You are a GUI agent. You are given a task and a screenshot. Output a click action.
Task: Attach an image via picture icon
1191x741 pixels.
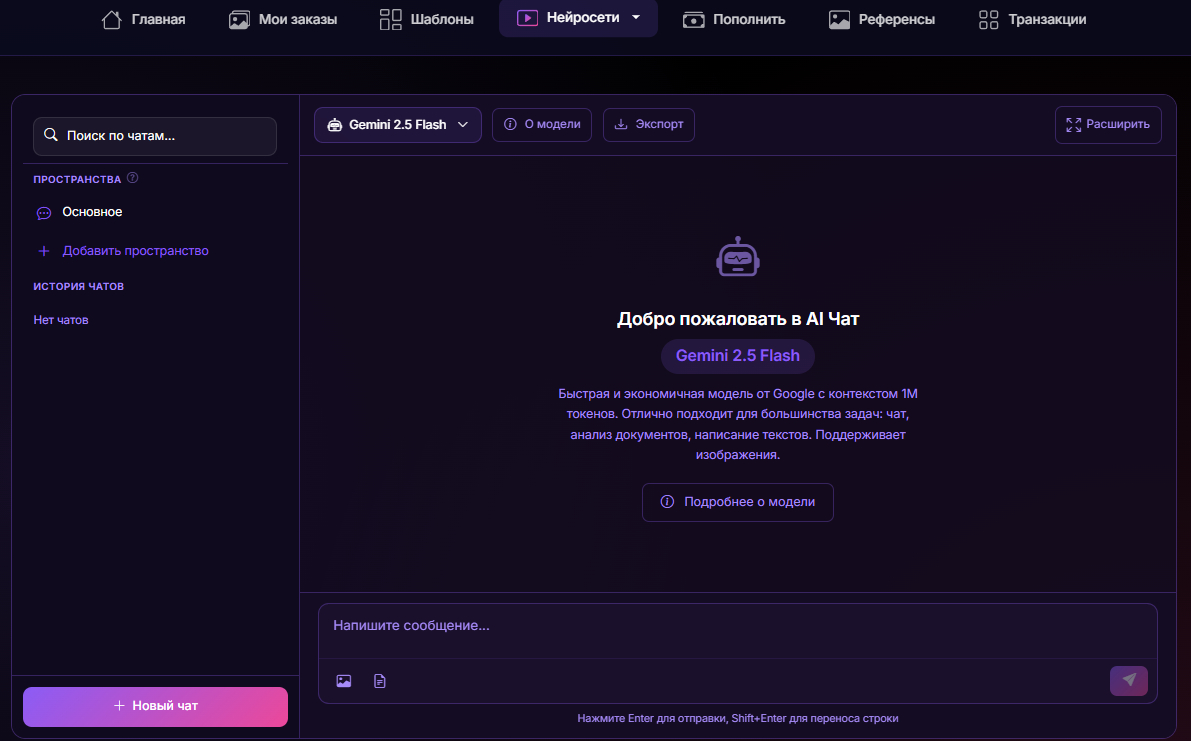click(x=343, y=681)
